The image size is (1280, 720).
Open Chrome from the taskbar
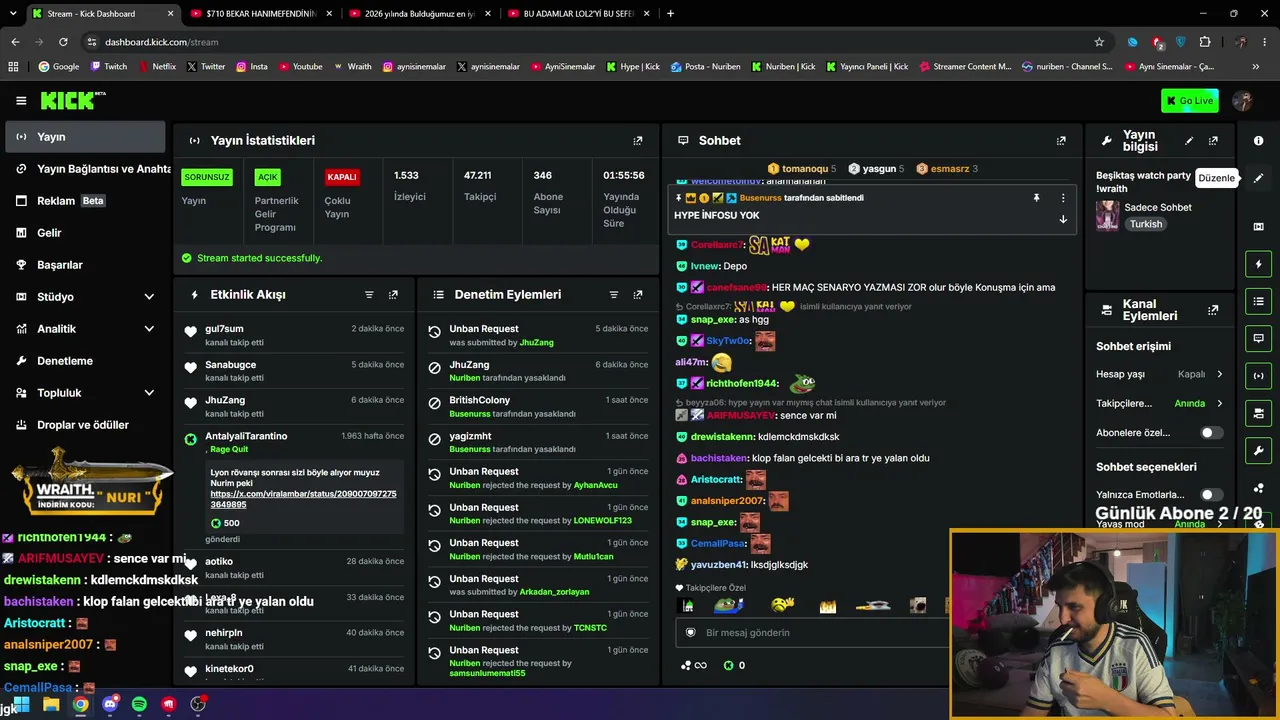(x=80, y=704)
